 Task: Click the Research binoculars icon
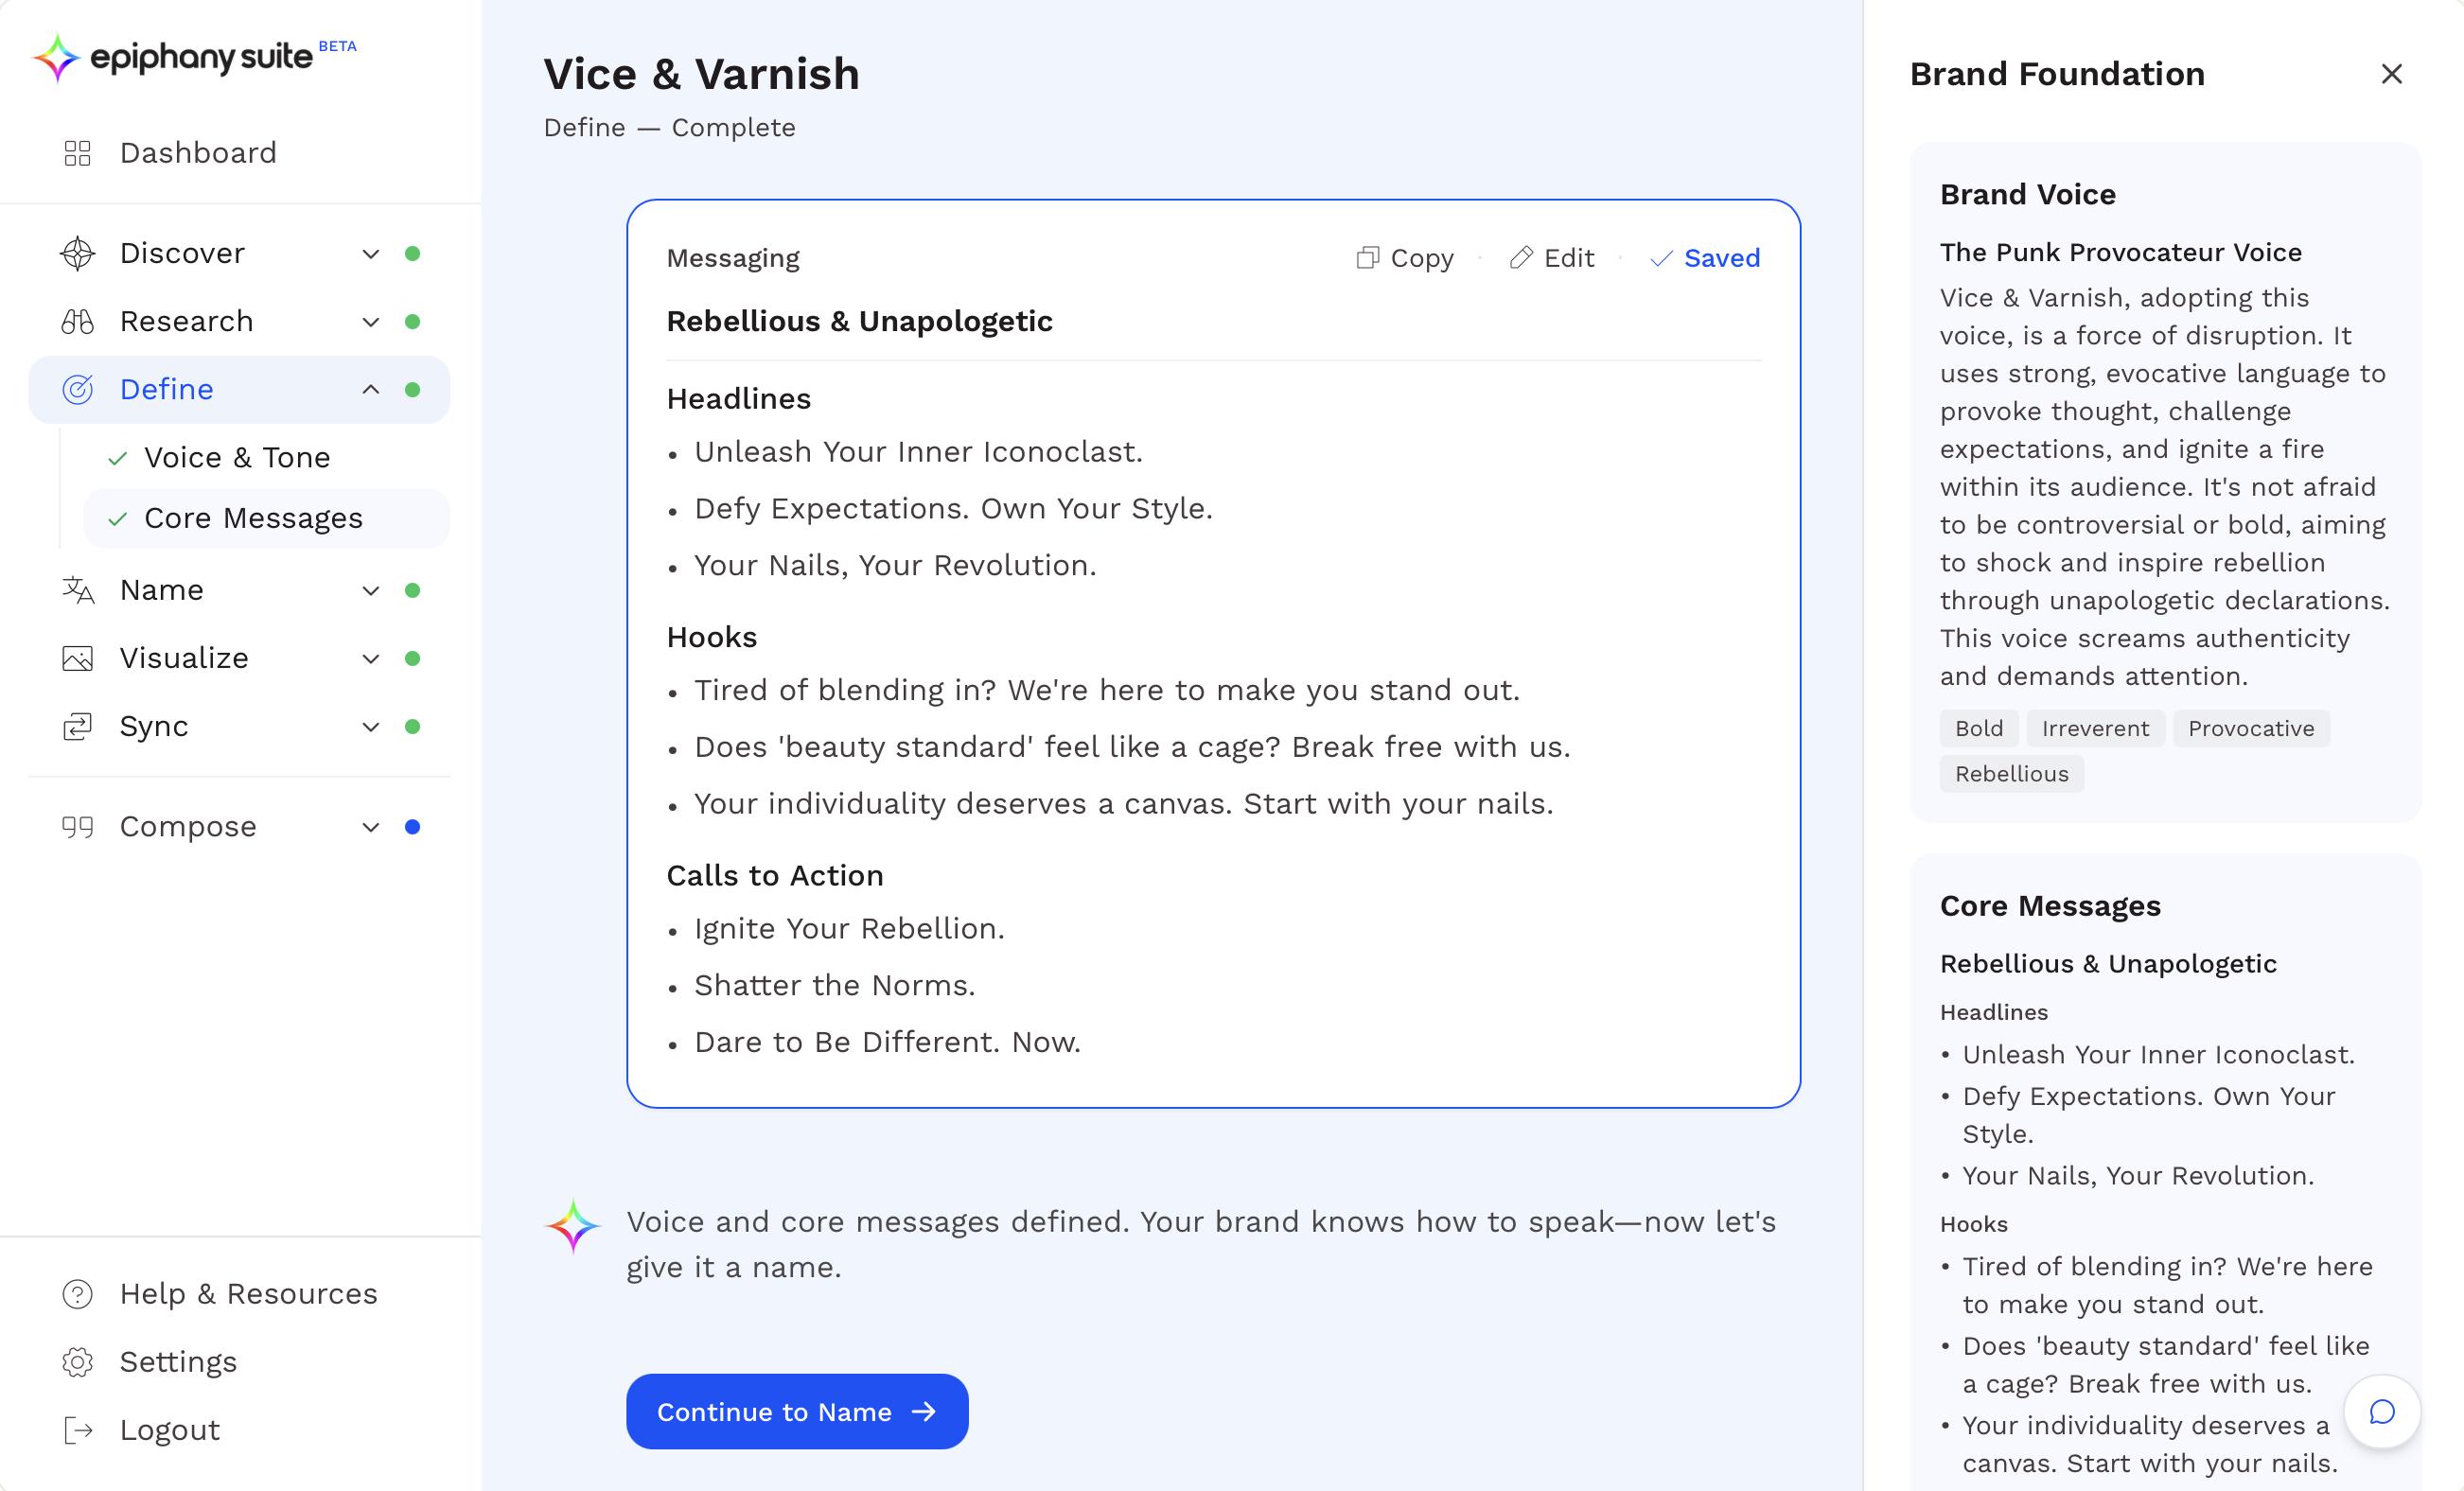click(77, 322)
